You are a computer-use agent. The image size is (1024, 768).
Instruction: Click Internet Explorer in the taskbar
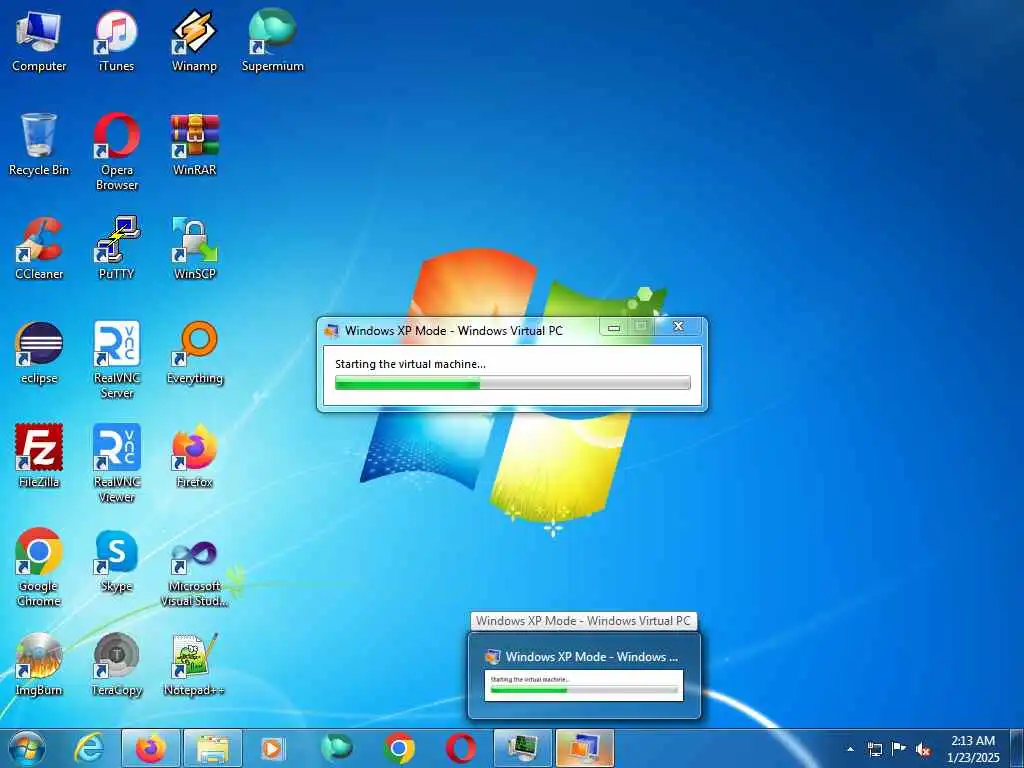pyautogui.click(x=88, y=749)
